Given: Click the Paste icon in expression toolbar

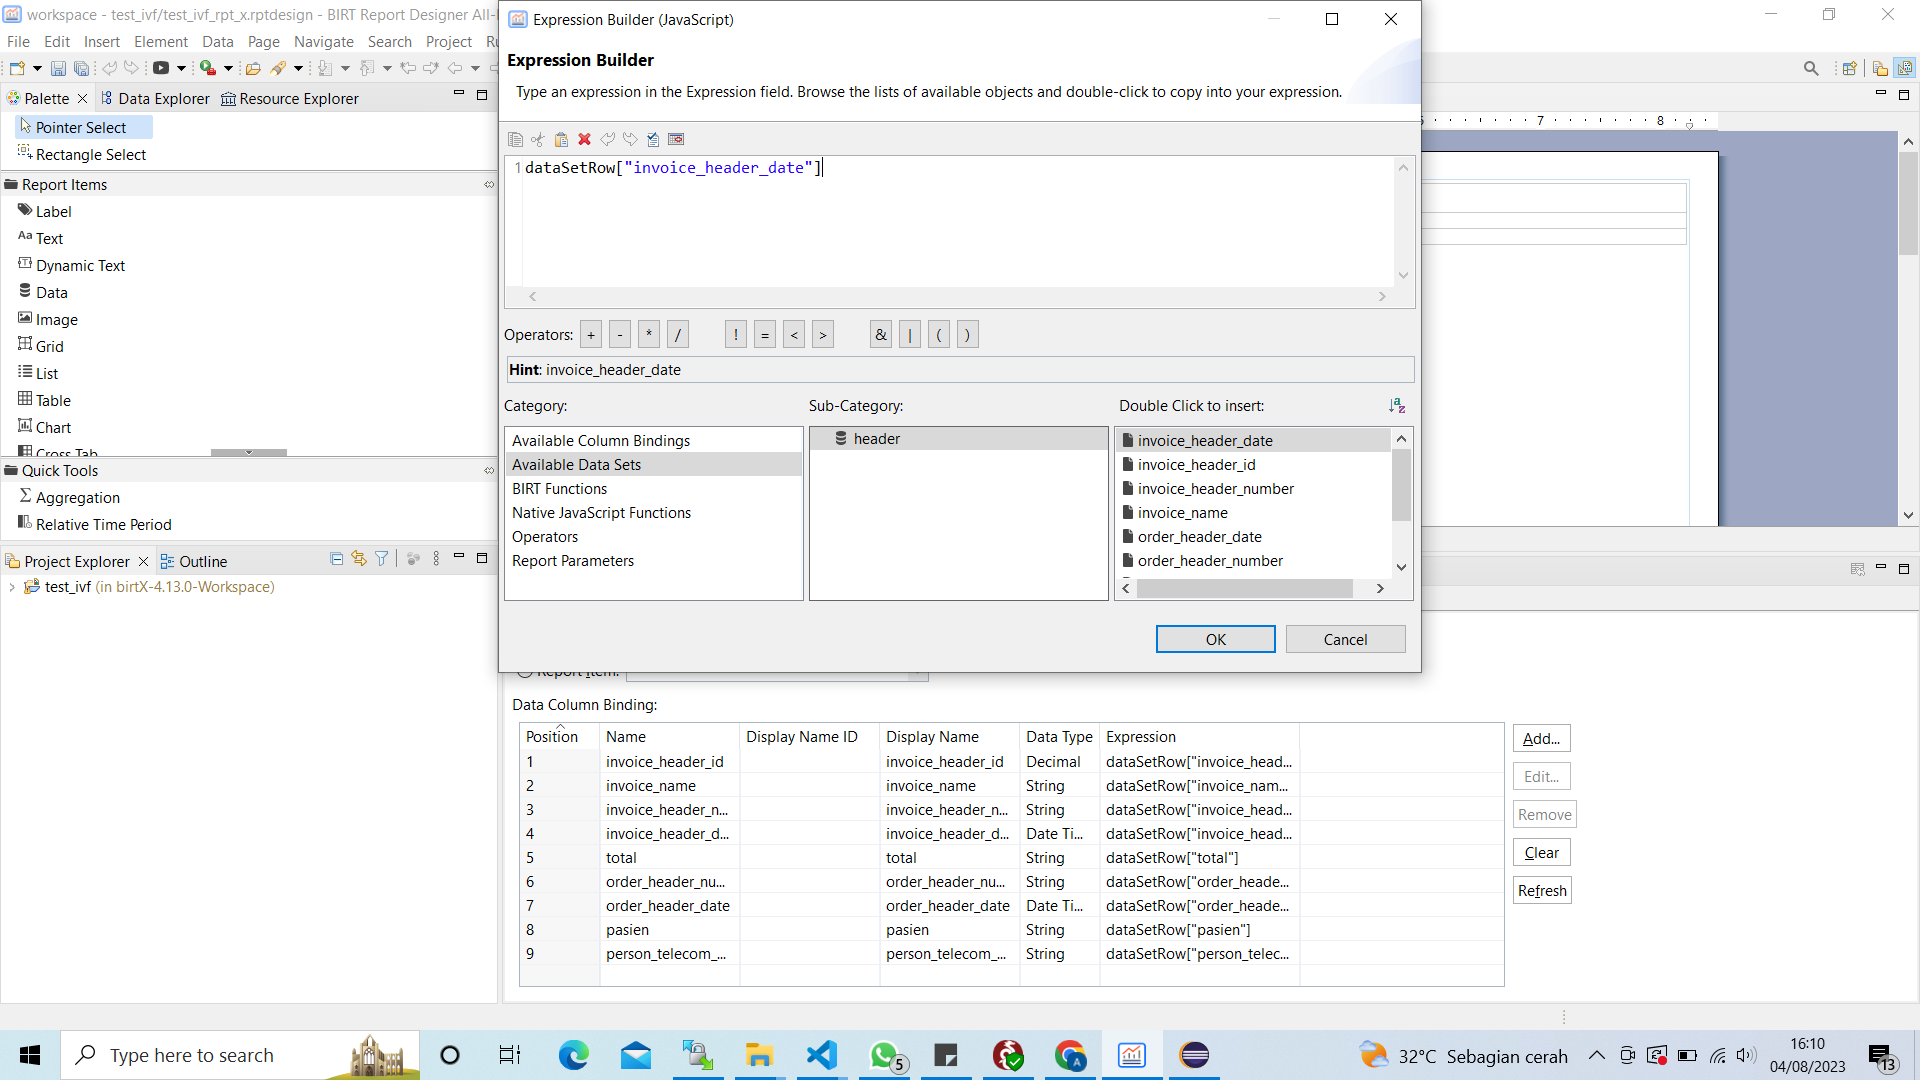Looking at the screenshot, I should [561, 139].
